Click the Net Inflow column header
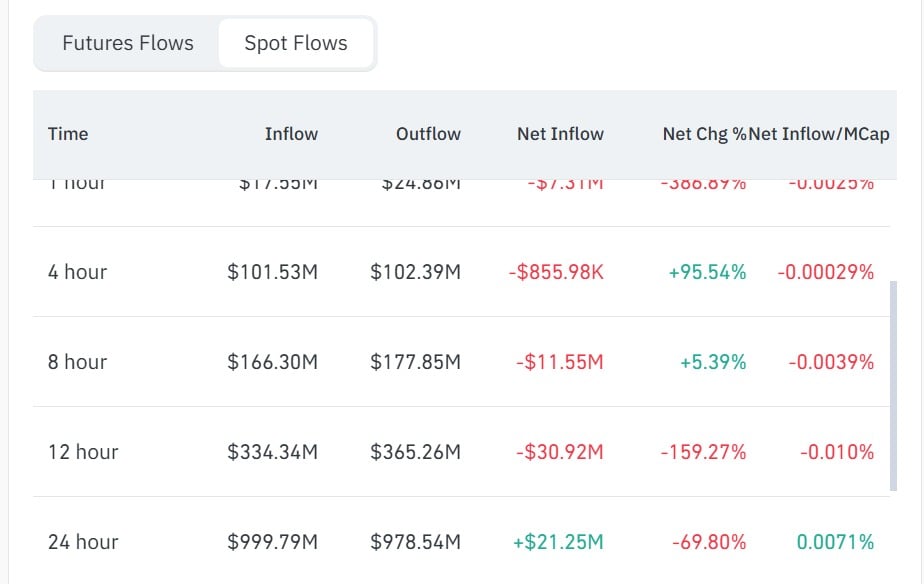Screen dimensions: 924x584 click(x=560, y=134)
